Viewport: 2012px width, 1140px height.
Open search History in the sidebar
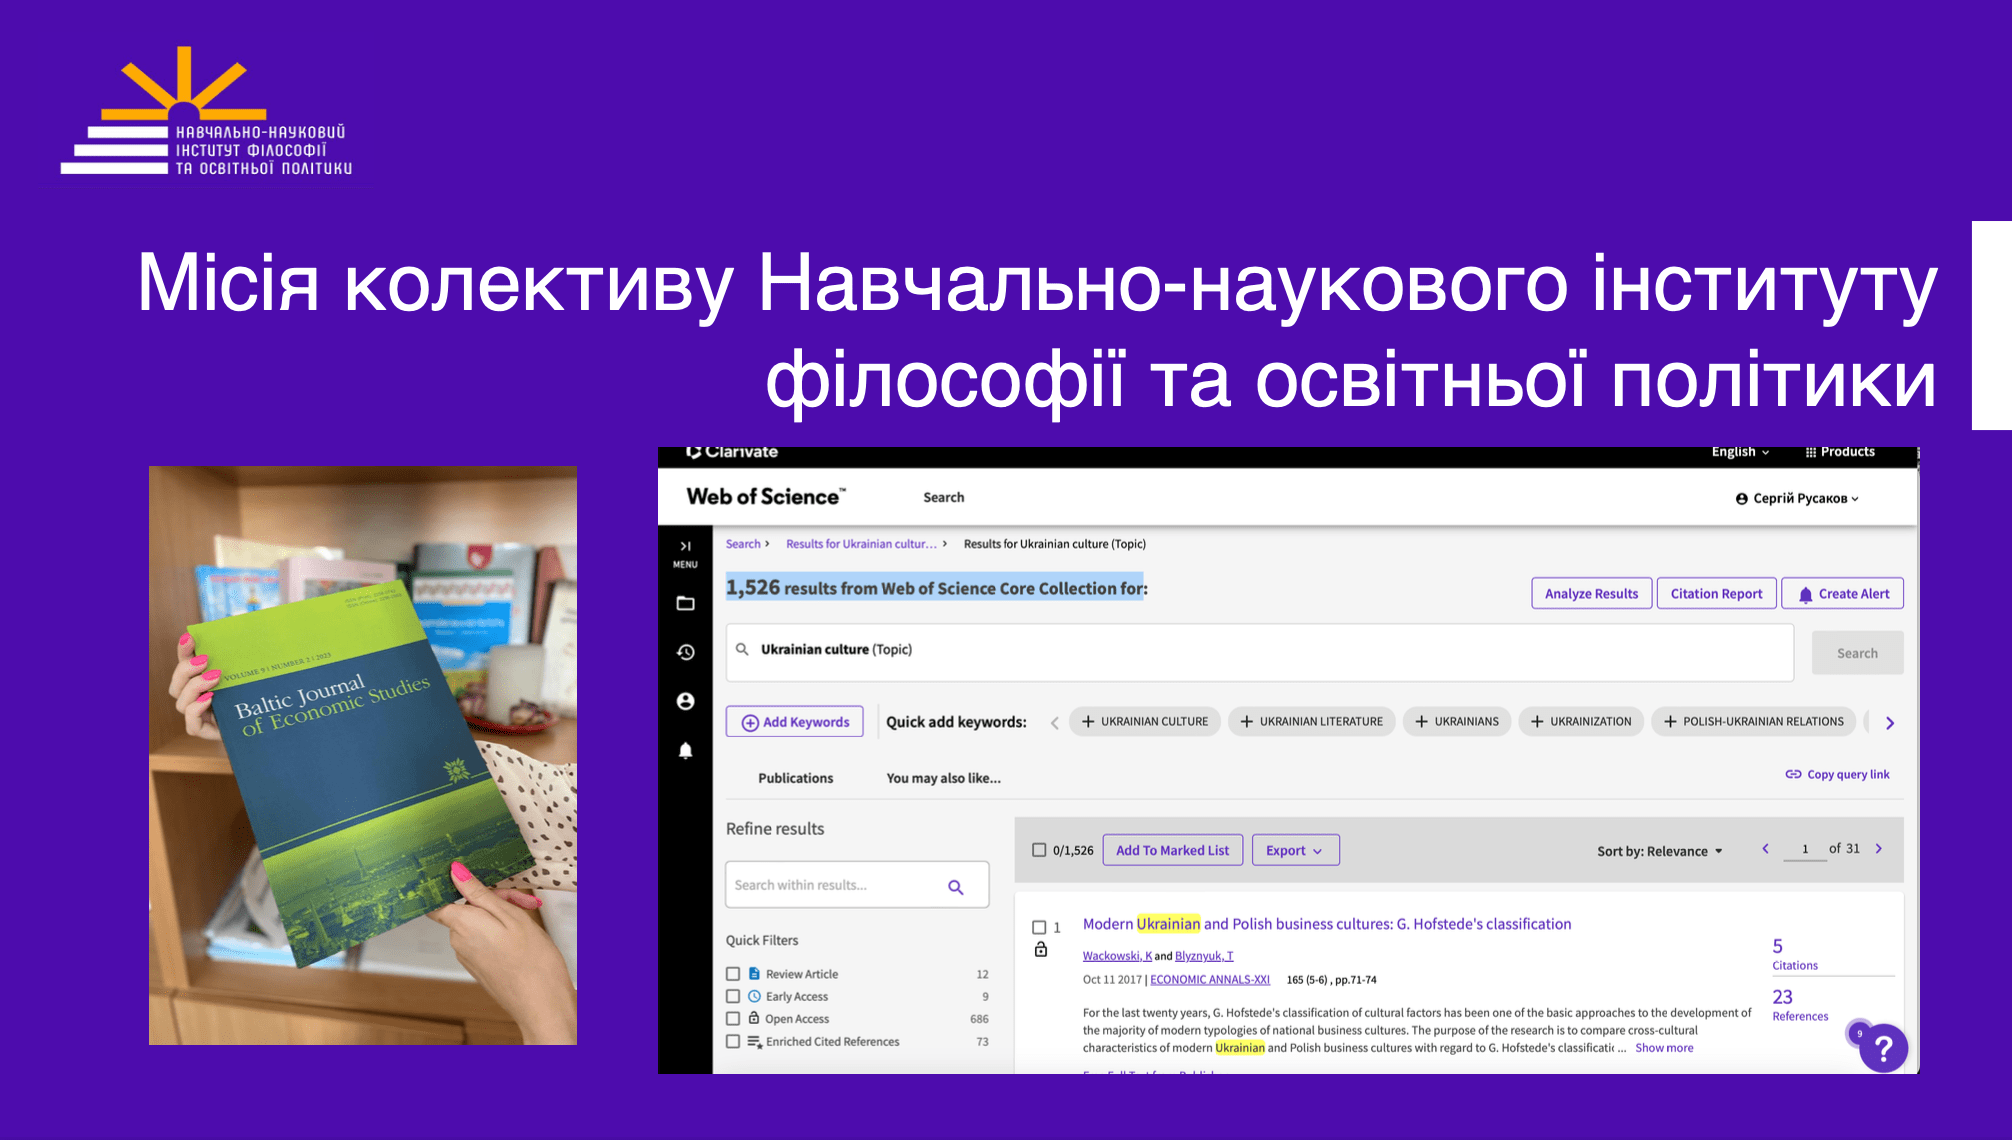pos(686,651)
